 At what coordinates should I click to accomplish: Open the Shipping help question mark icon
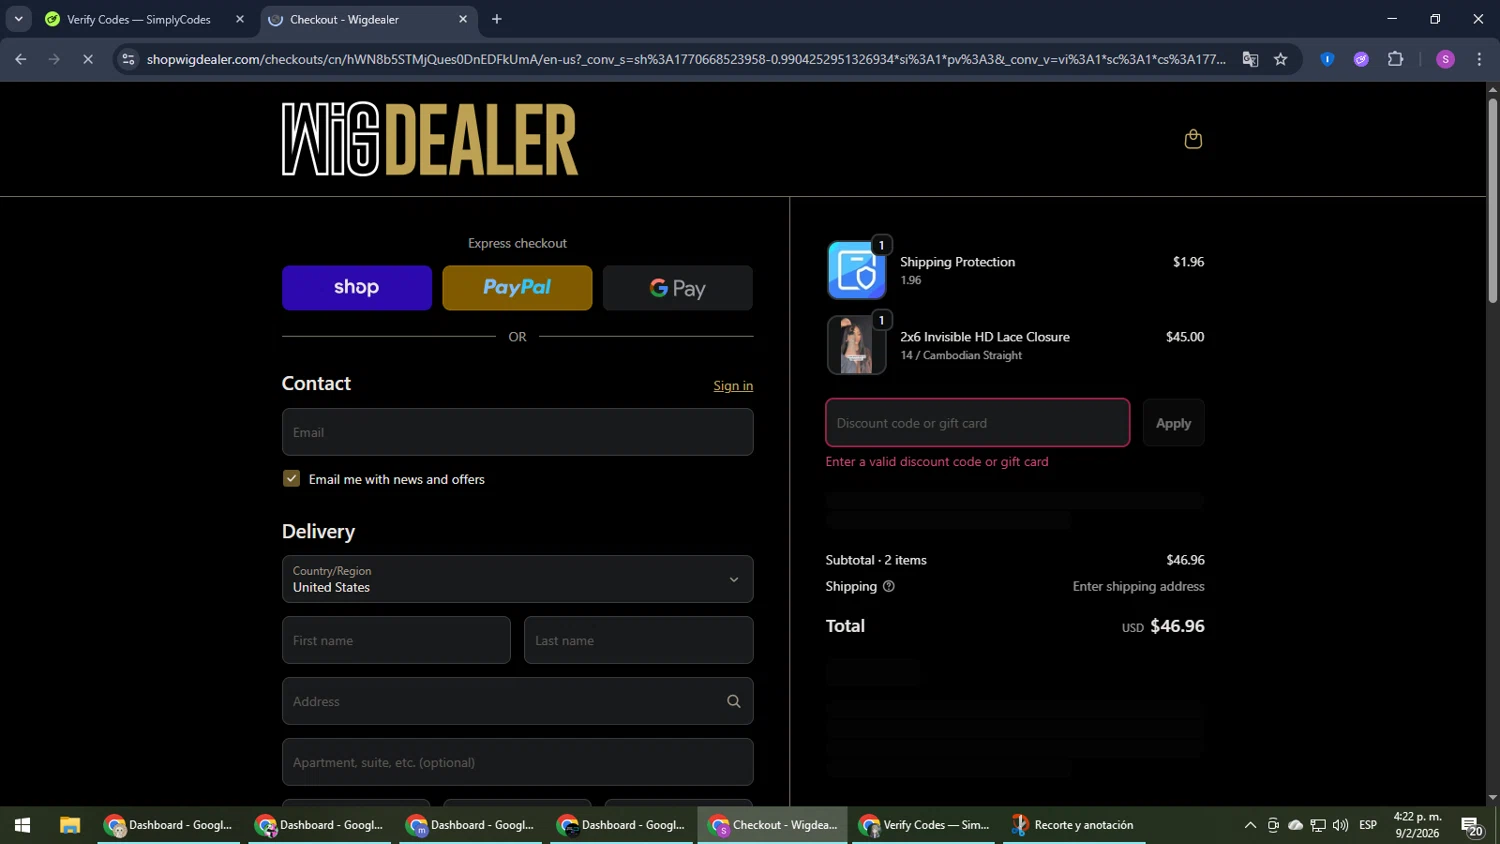click(x=888, y=587)
